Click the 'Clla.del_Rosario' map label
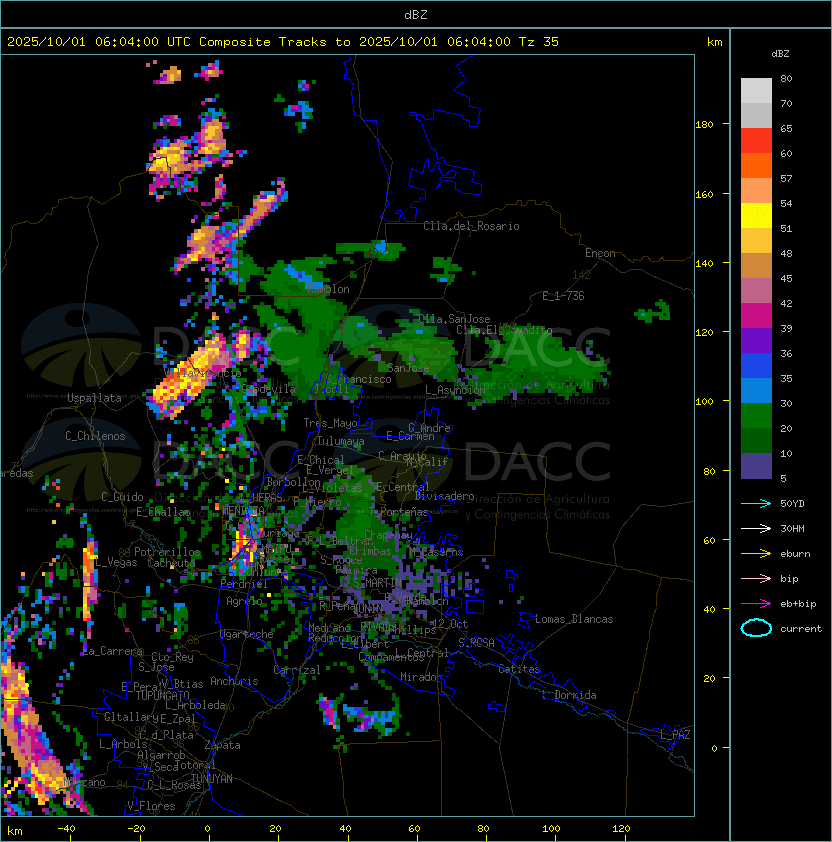This screenshot has width=832, height=842. coord(471,226)
